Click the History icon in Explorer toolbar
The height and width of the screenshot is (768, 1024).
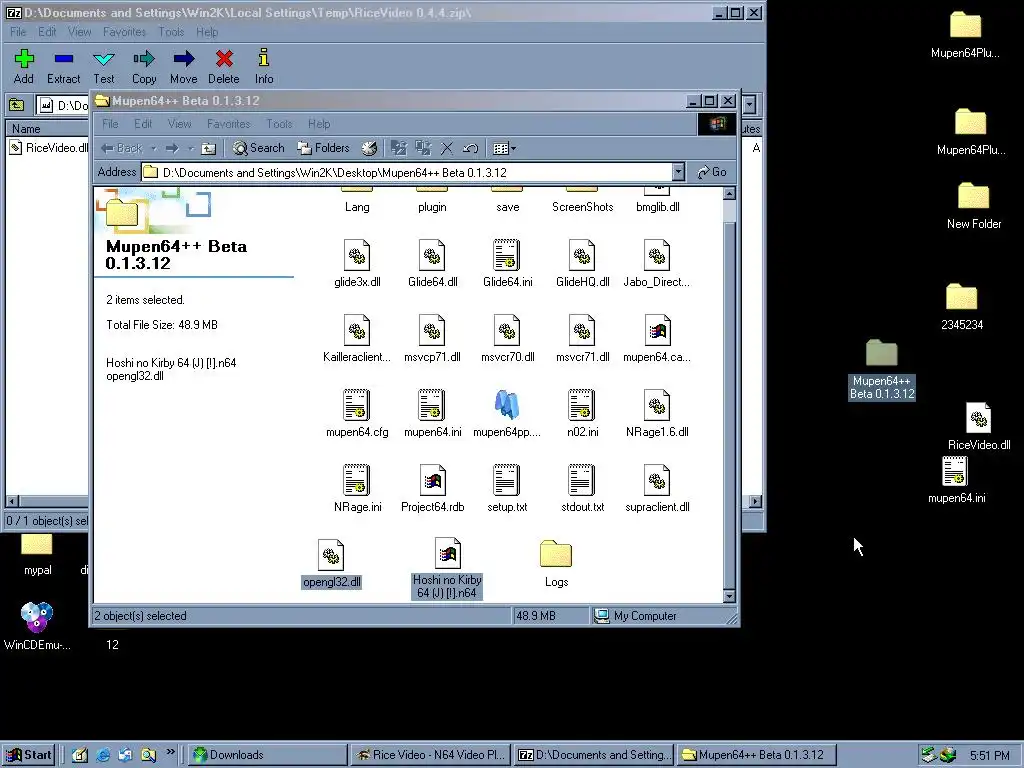(370, 148)
